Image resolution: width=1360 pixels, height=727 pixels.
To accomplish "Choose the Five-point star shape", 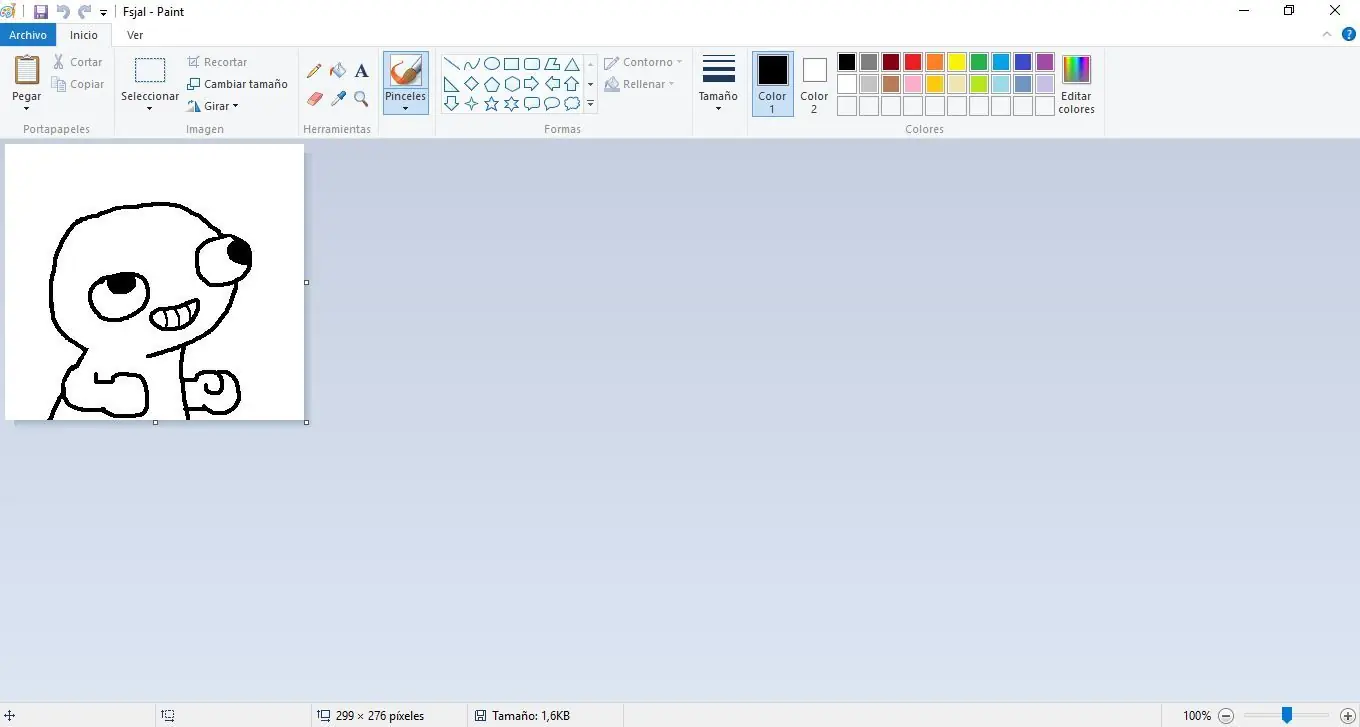I will click(492, 104).
